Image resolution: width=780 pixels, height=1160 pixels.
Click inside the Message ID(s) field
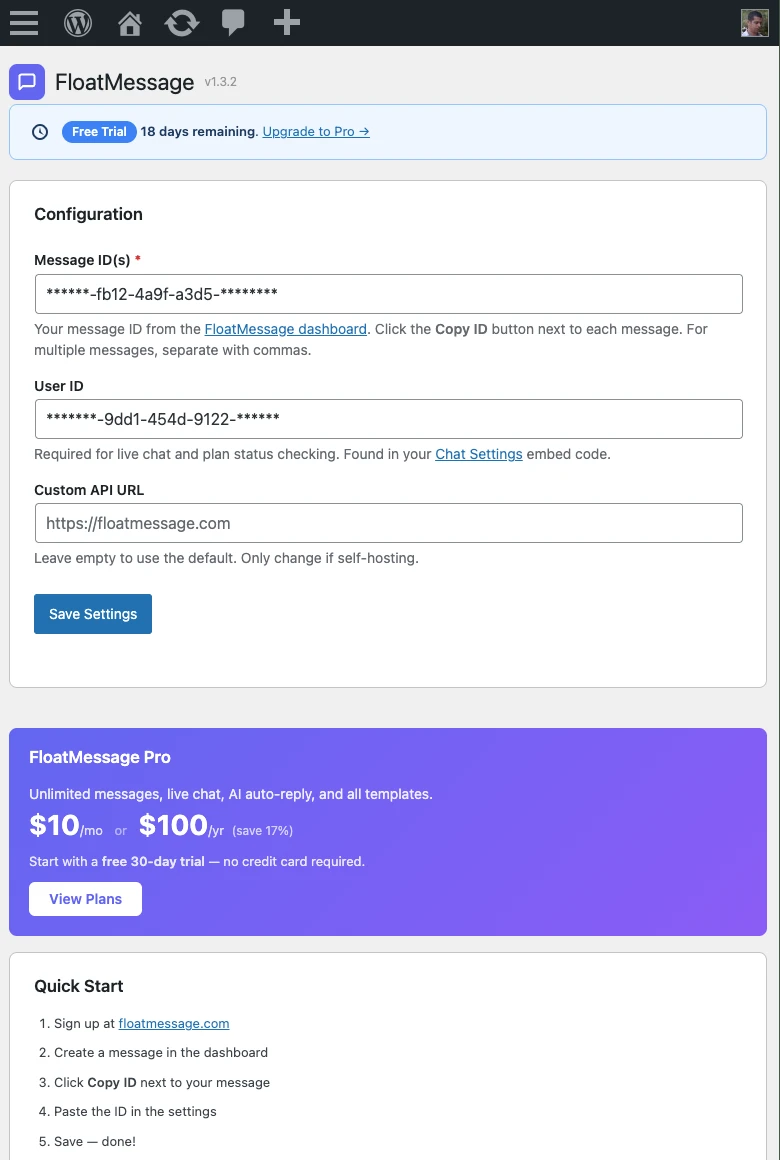coord(388,293)
